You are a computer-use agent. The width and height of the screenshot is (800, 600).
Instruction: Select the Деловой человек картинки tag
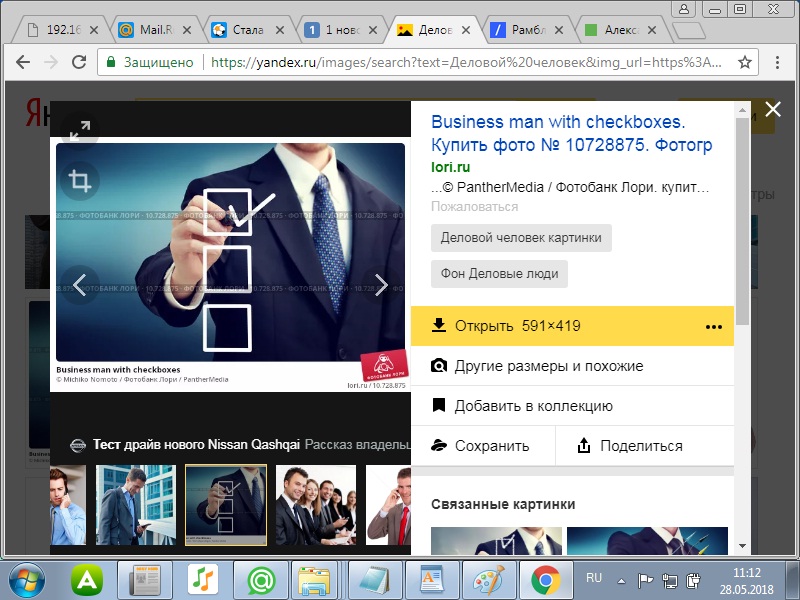[521, 238]
